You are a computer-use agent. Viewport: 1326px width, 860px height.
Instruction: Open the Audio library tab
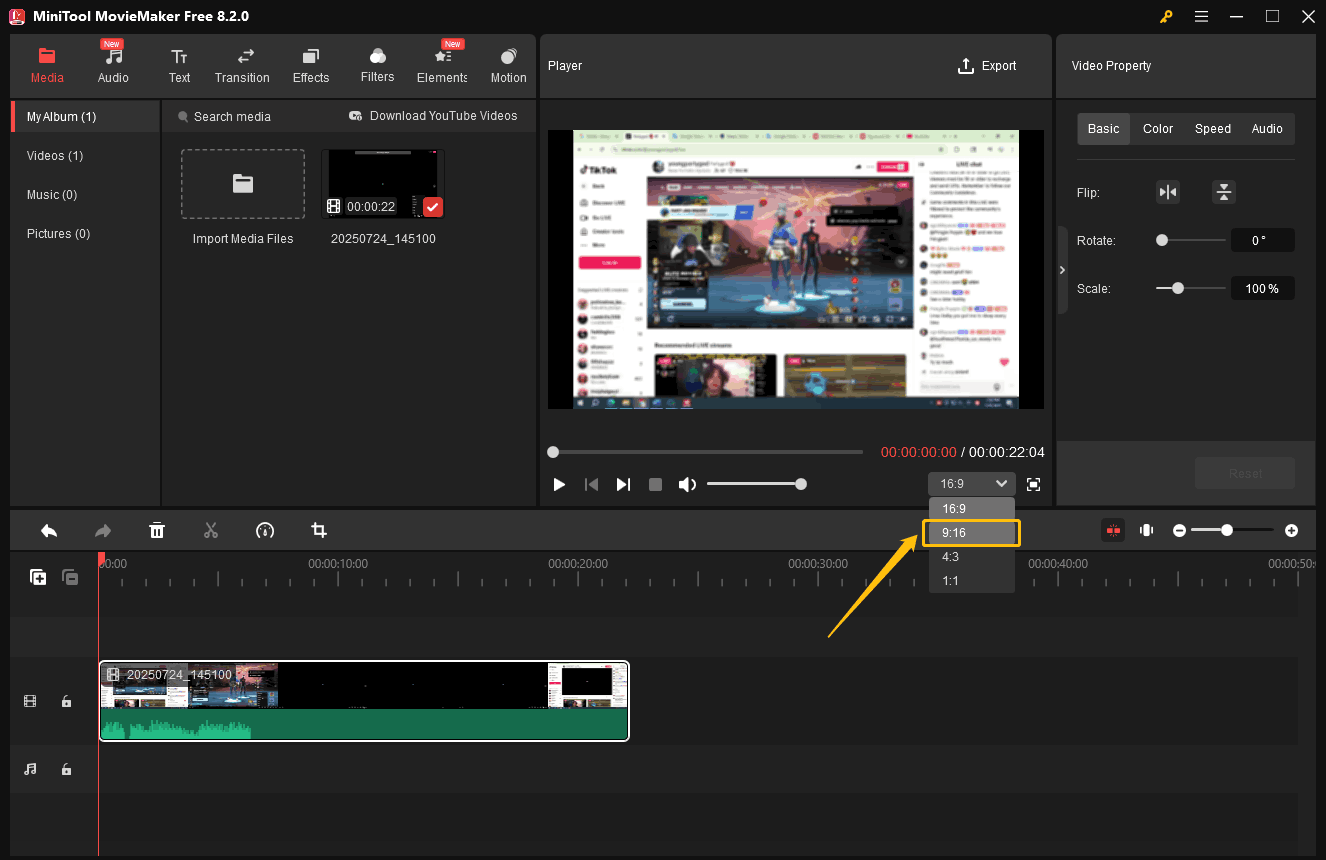[x=113, y=65]
